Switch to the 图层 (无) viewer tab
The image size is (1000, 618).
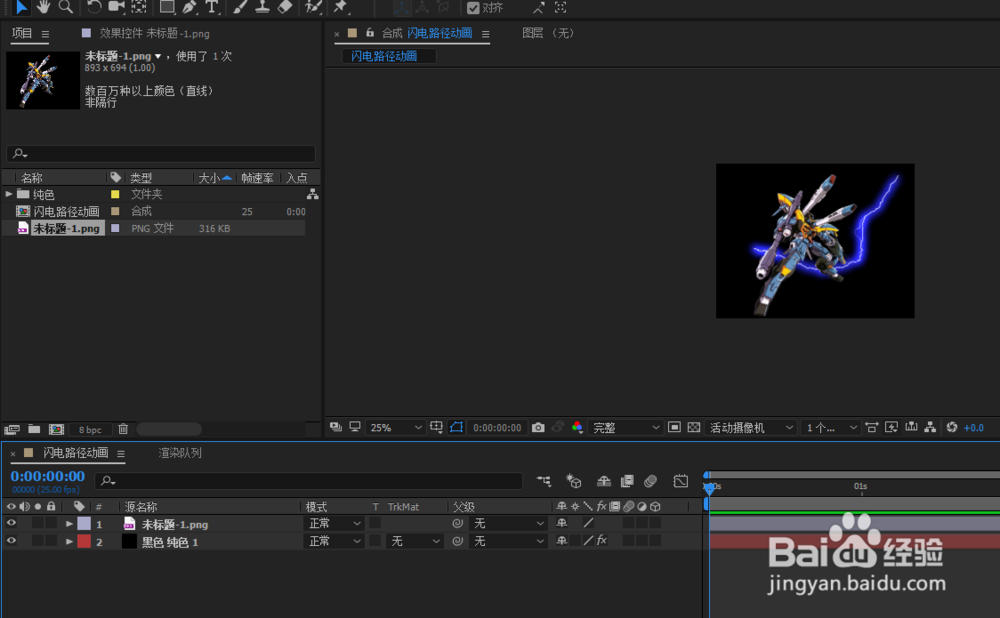548,33
